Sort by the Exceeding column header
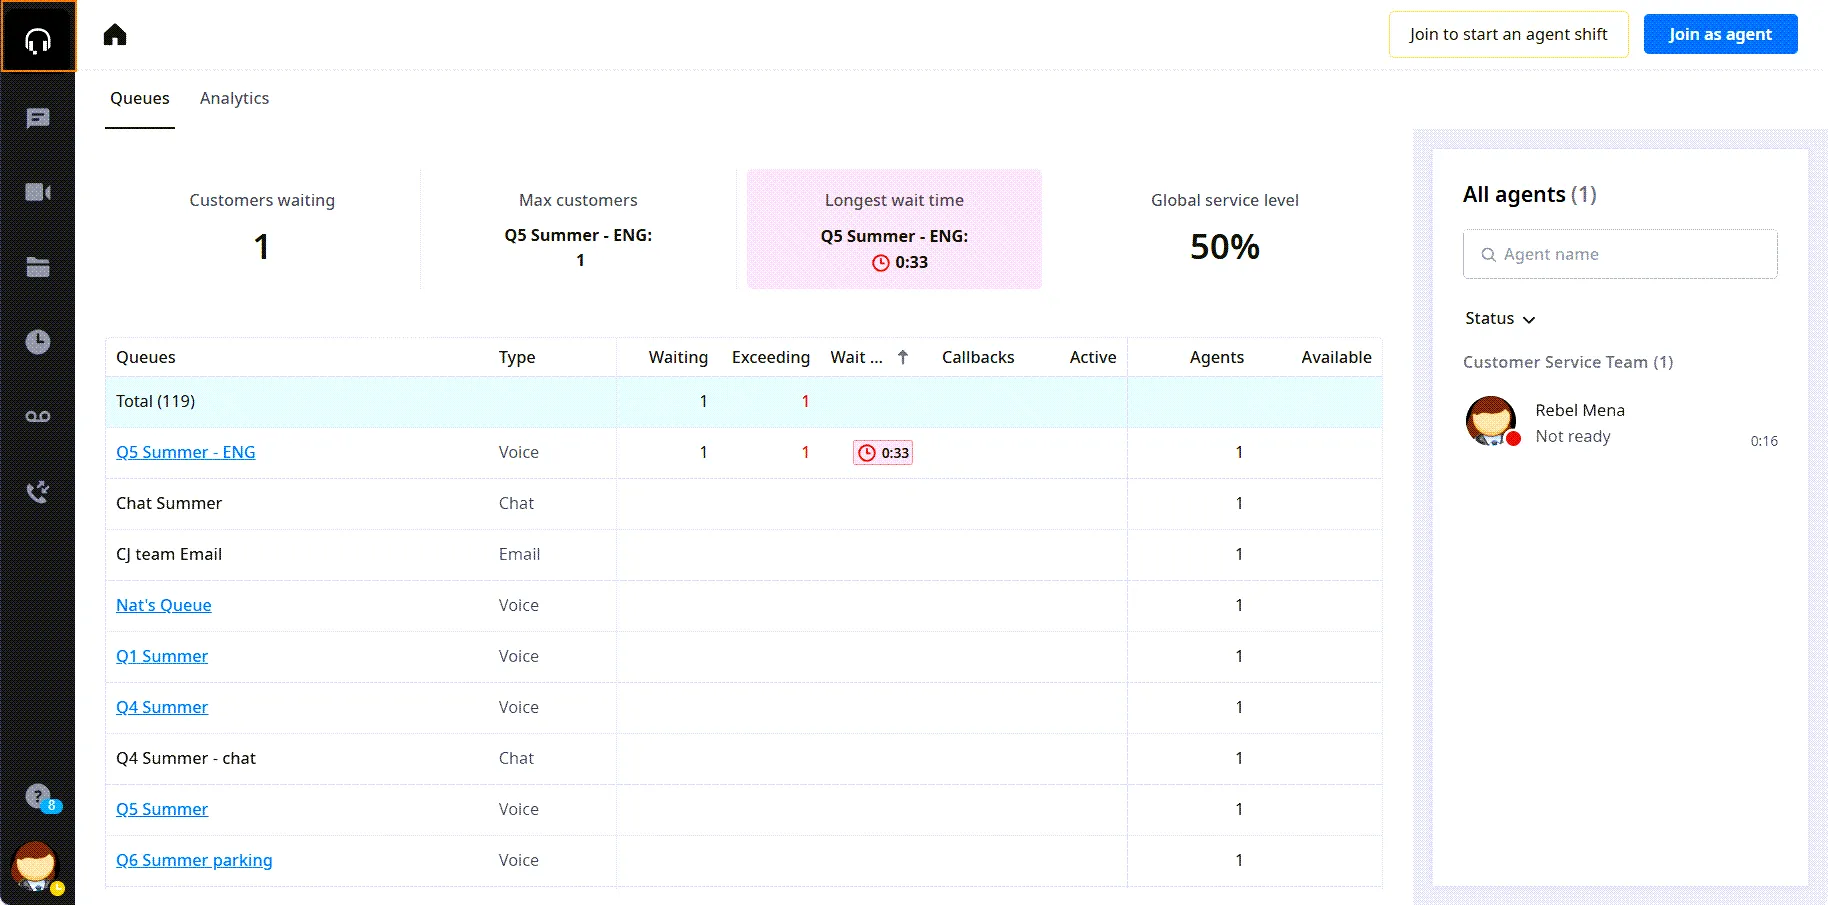 point(771,357)
